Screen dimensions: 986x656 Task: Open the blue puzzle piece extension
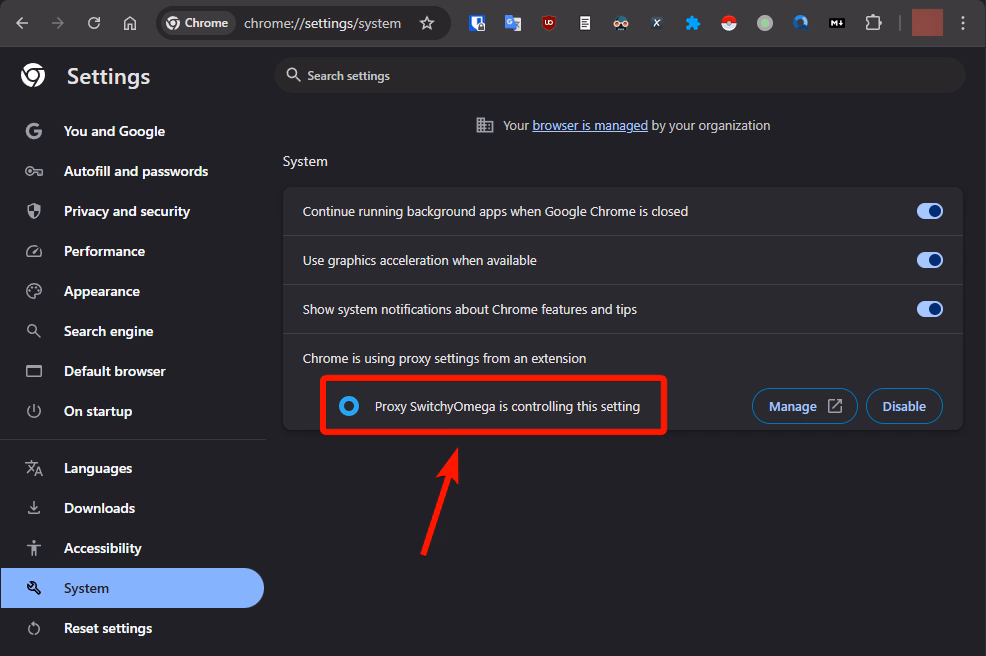693,23
